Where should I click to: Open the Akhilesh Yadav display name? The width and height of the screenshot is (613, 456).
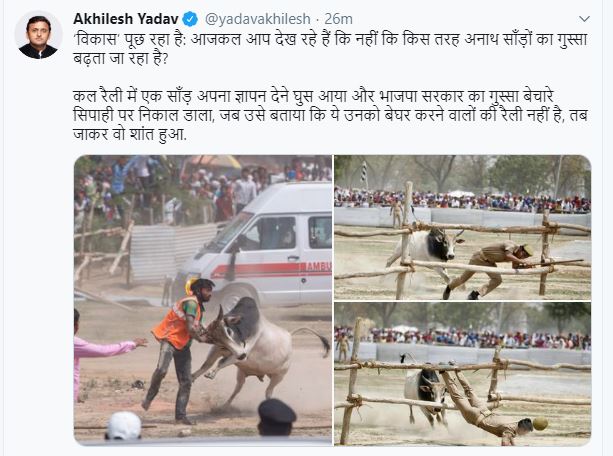(x=126, y=19)
